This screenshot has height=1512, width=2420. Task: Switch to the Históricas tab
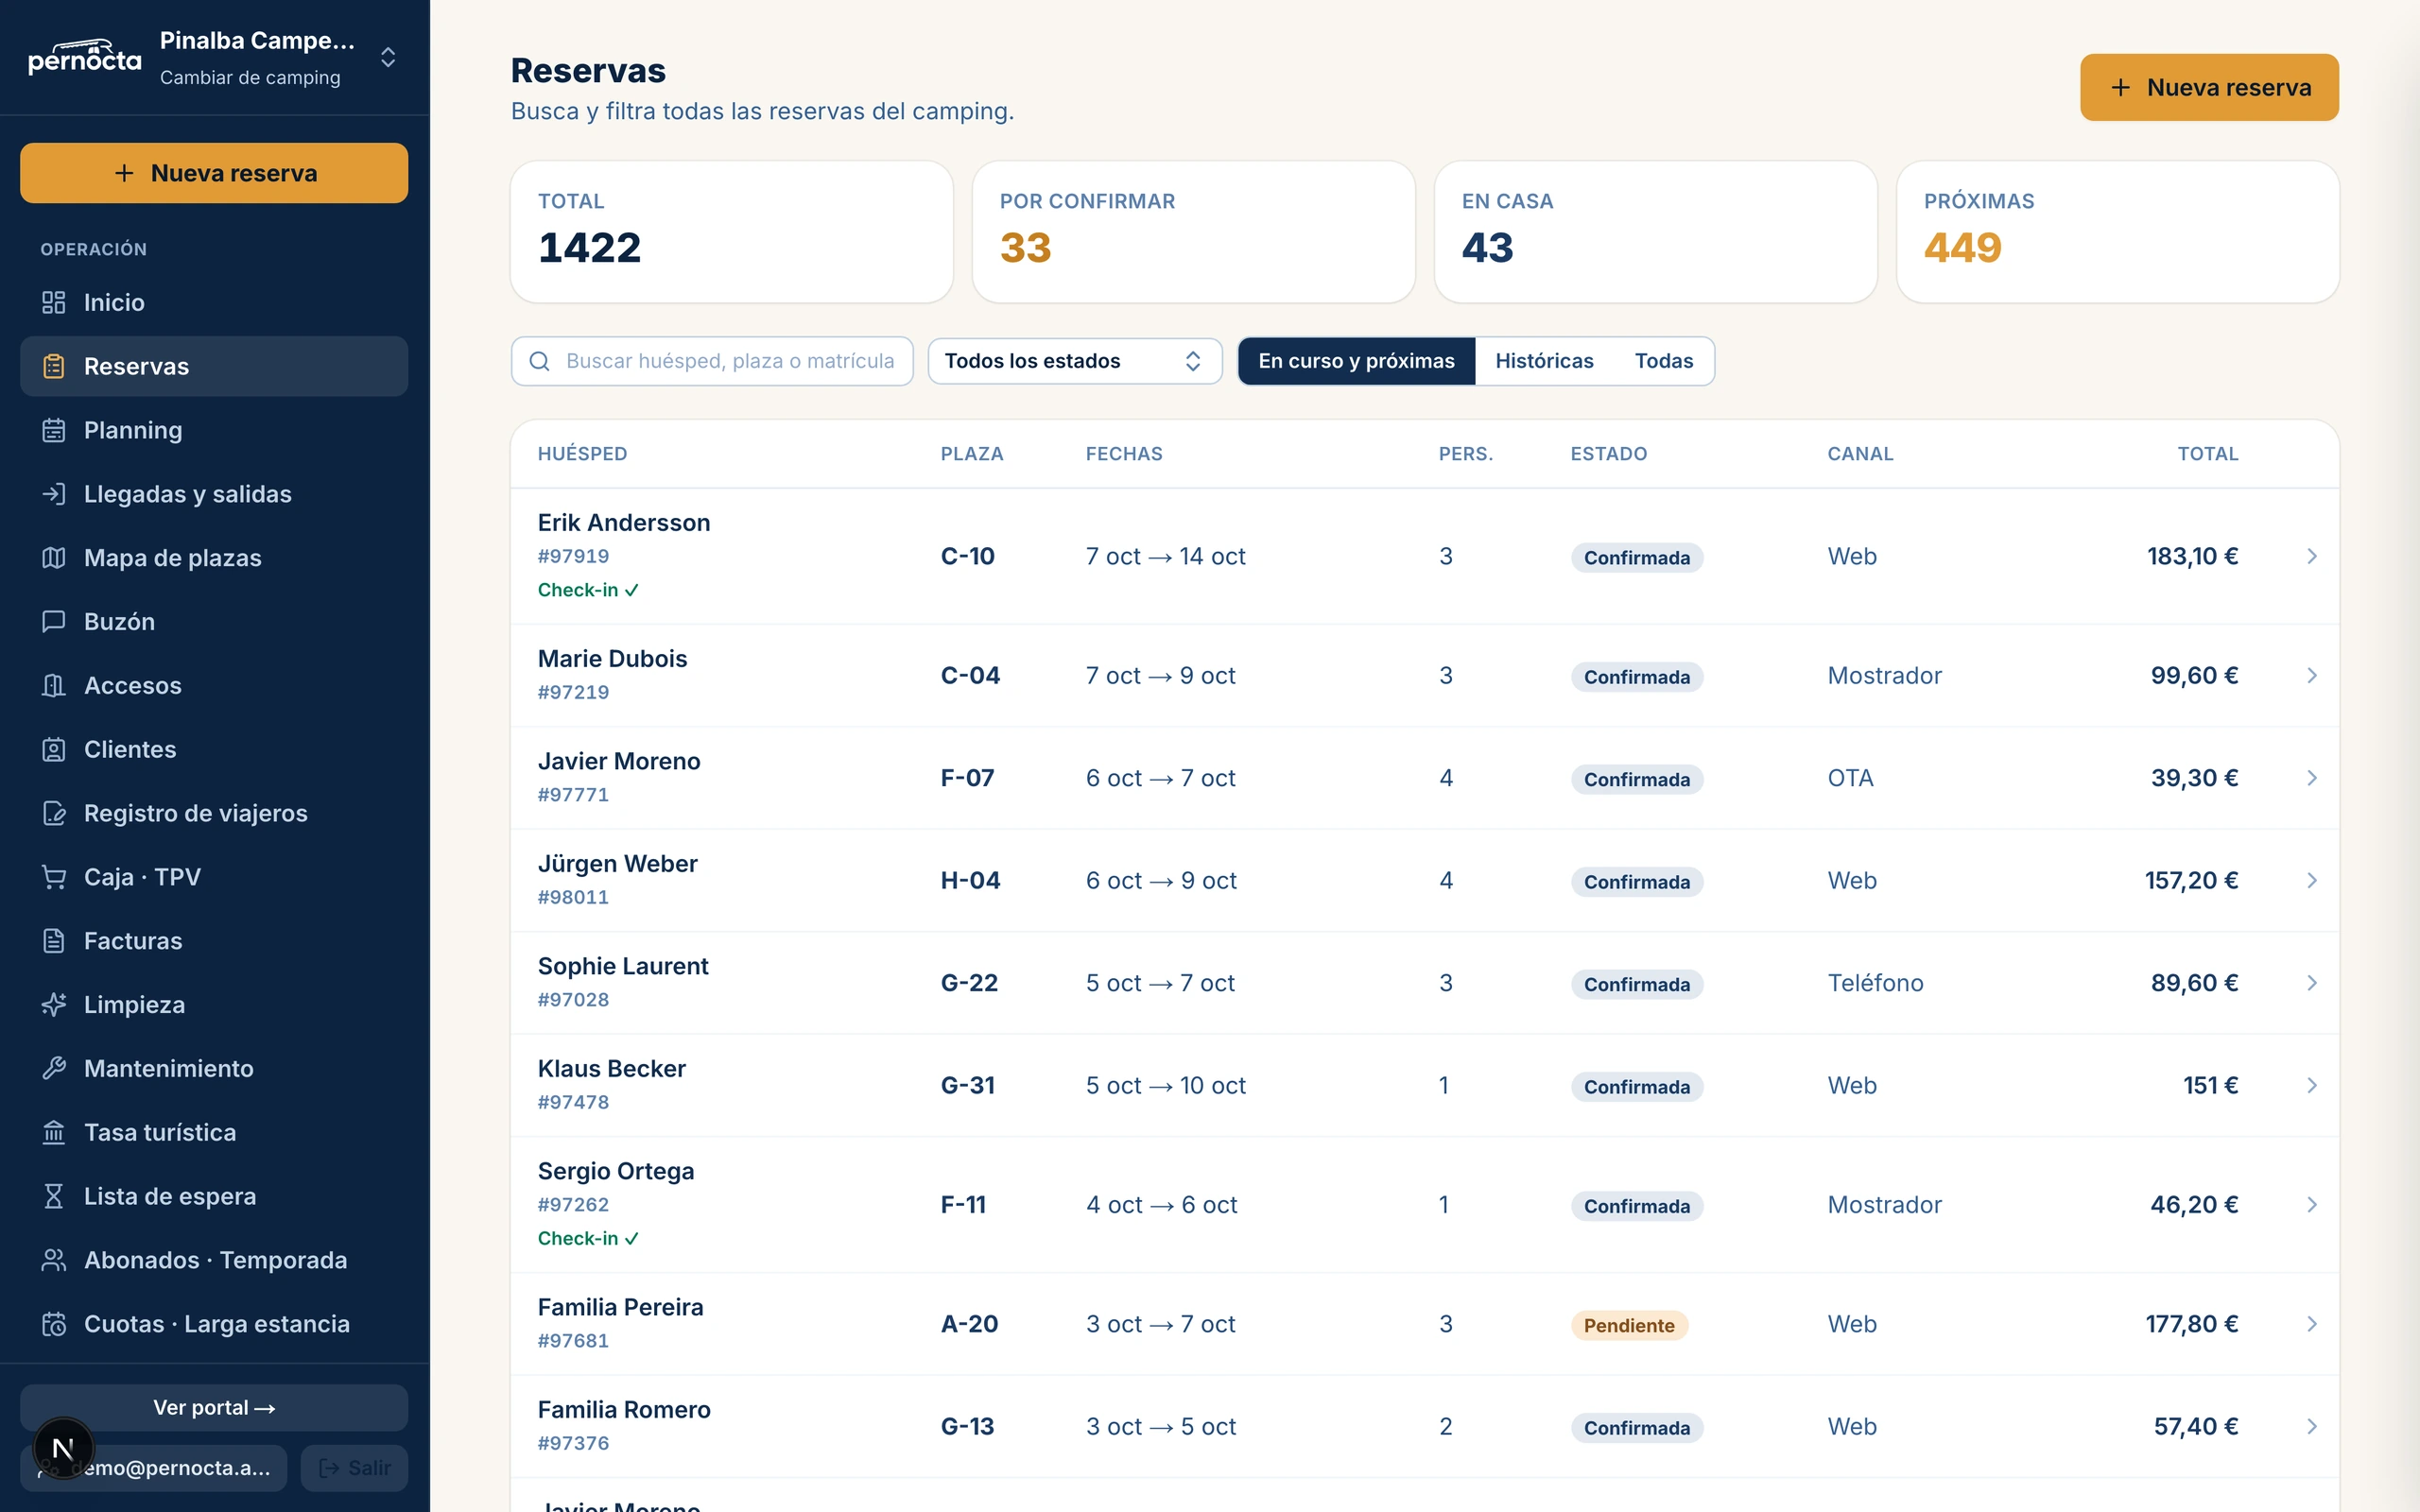pos(1544,361)
